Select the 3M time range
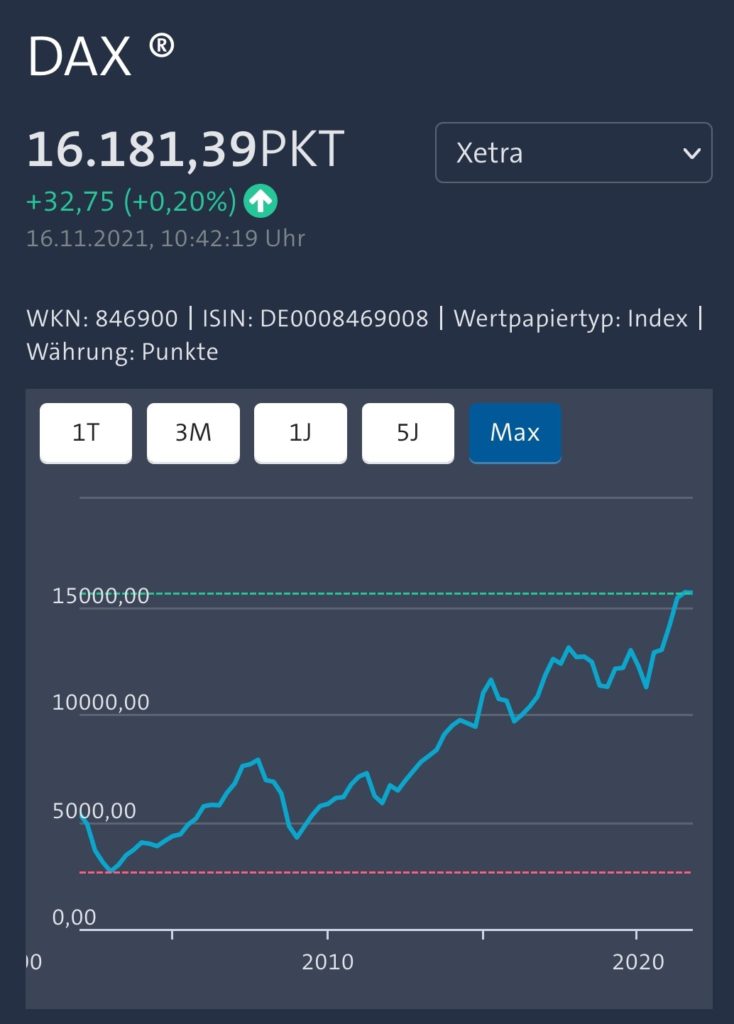The width and height of the screenshot is (734, 1024). coord(193,433)
